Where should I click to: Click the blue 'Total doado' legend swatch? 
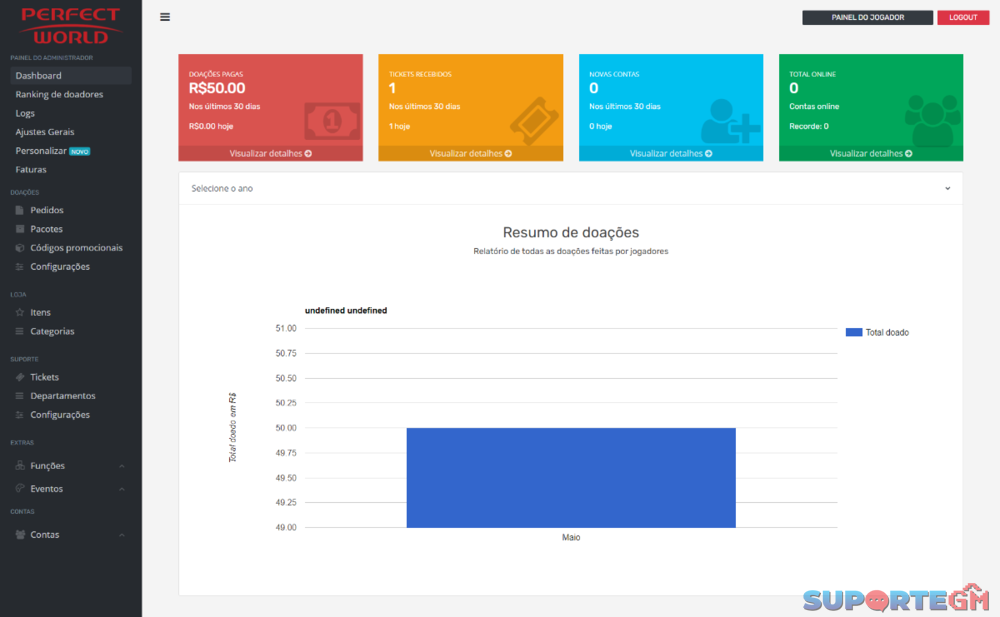click(854, 332)
